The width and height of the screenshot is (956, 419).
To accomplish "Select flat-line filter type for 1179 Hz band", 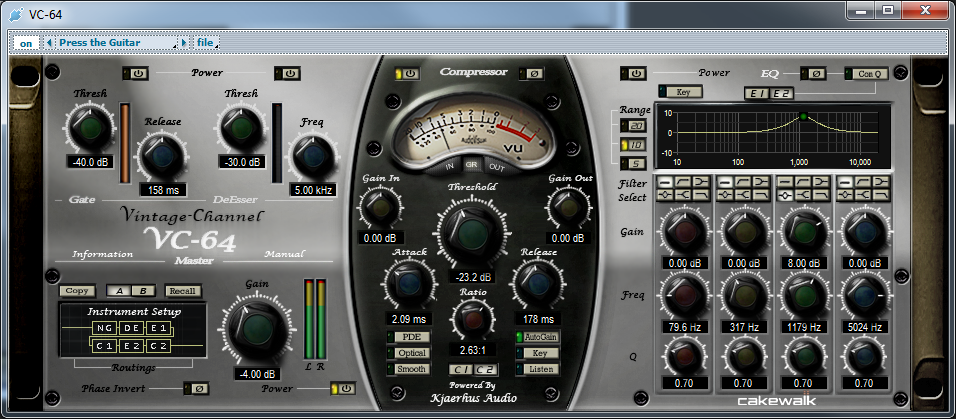I will (785, 182).
